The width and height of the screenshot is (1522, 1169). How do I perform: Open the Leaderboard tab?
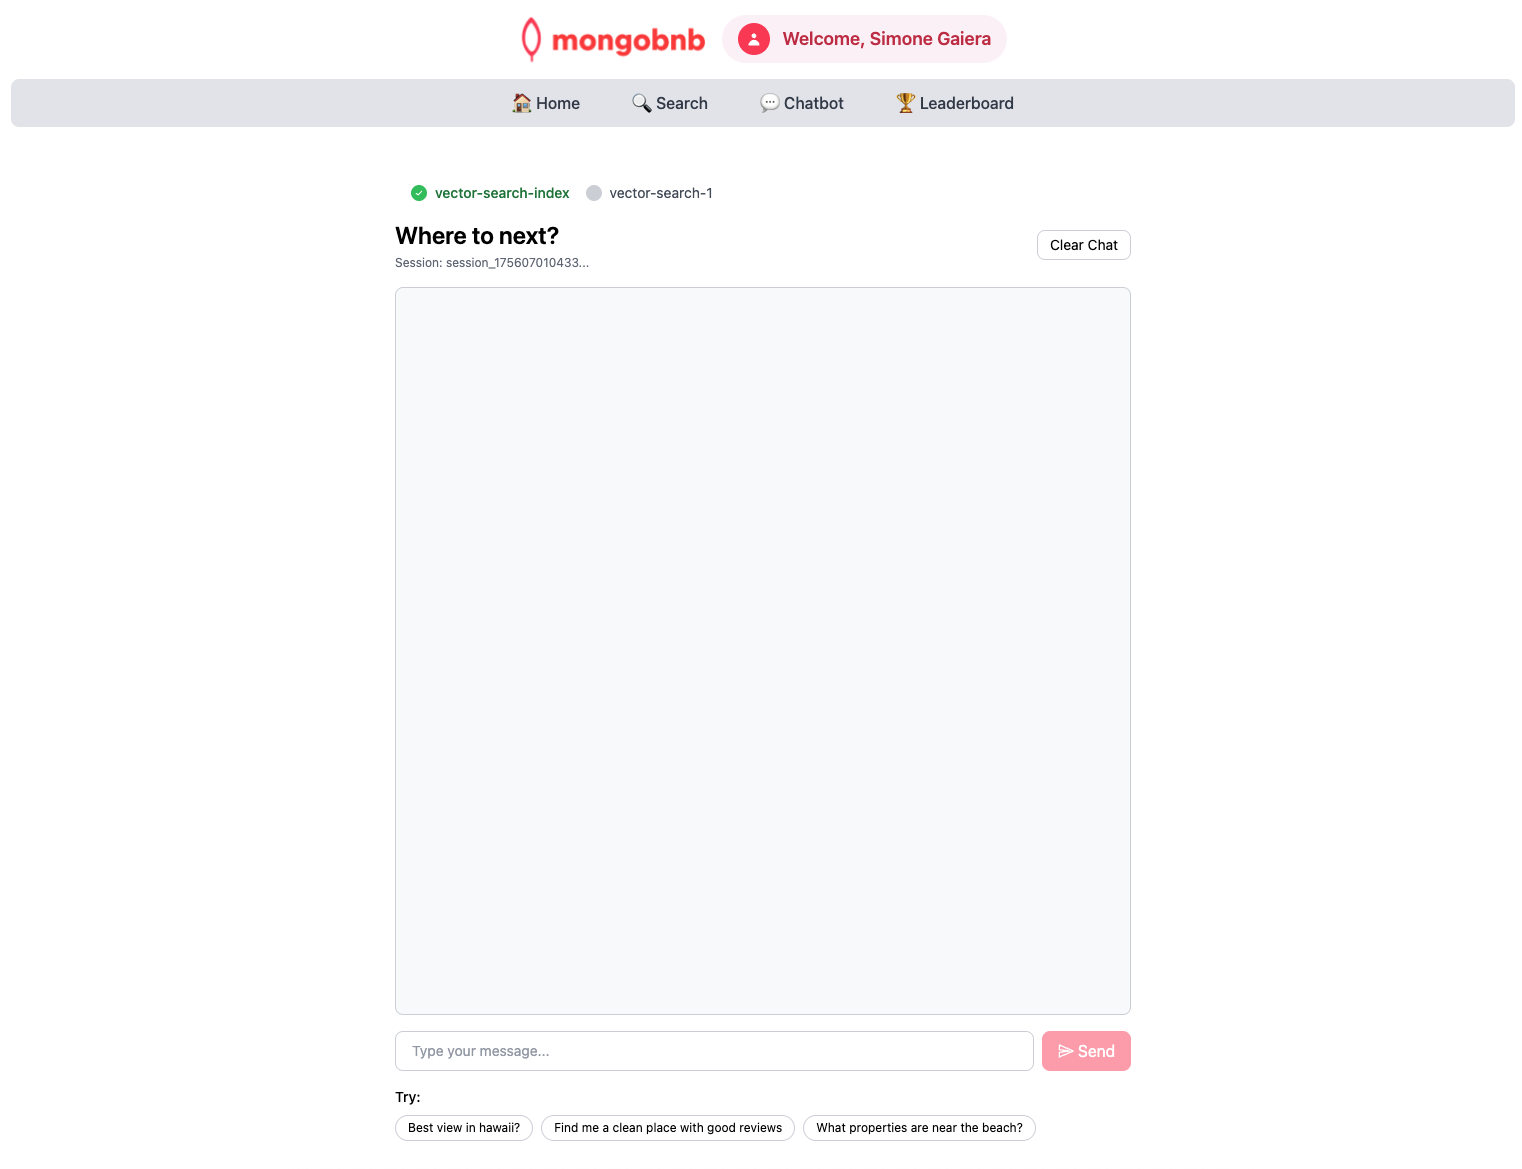(x=966, y=103)
